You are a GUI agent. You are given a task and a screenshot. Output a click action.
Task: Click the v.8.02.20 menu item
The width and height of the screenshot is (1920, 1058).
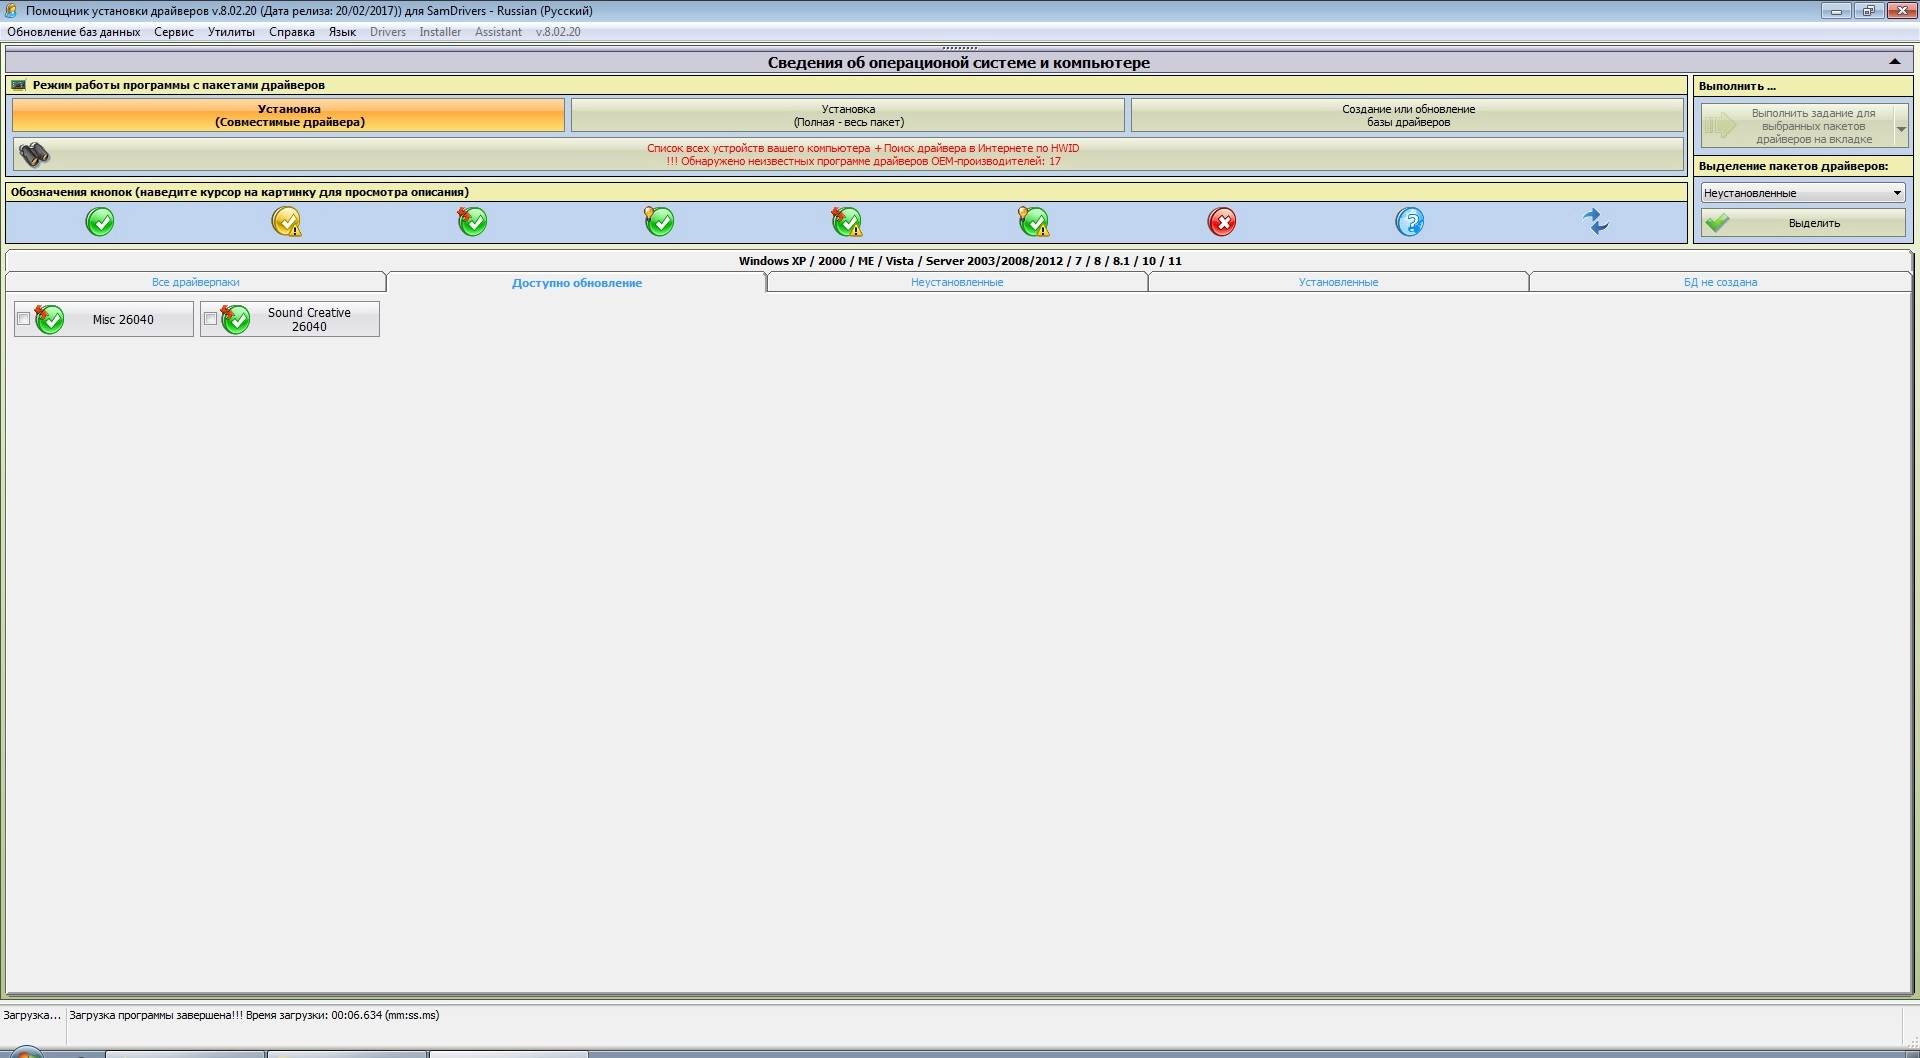[x=558, y=32]
